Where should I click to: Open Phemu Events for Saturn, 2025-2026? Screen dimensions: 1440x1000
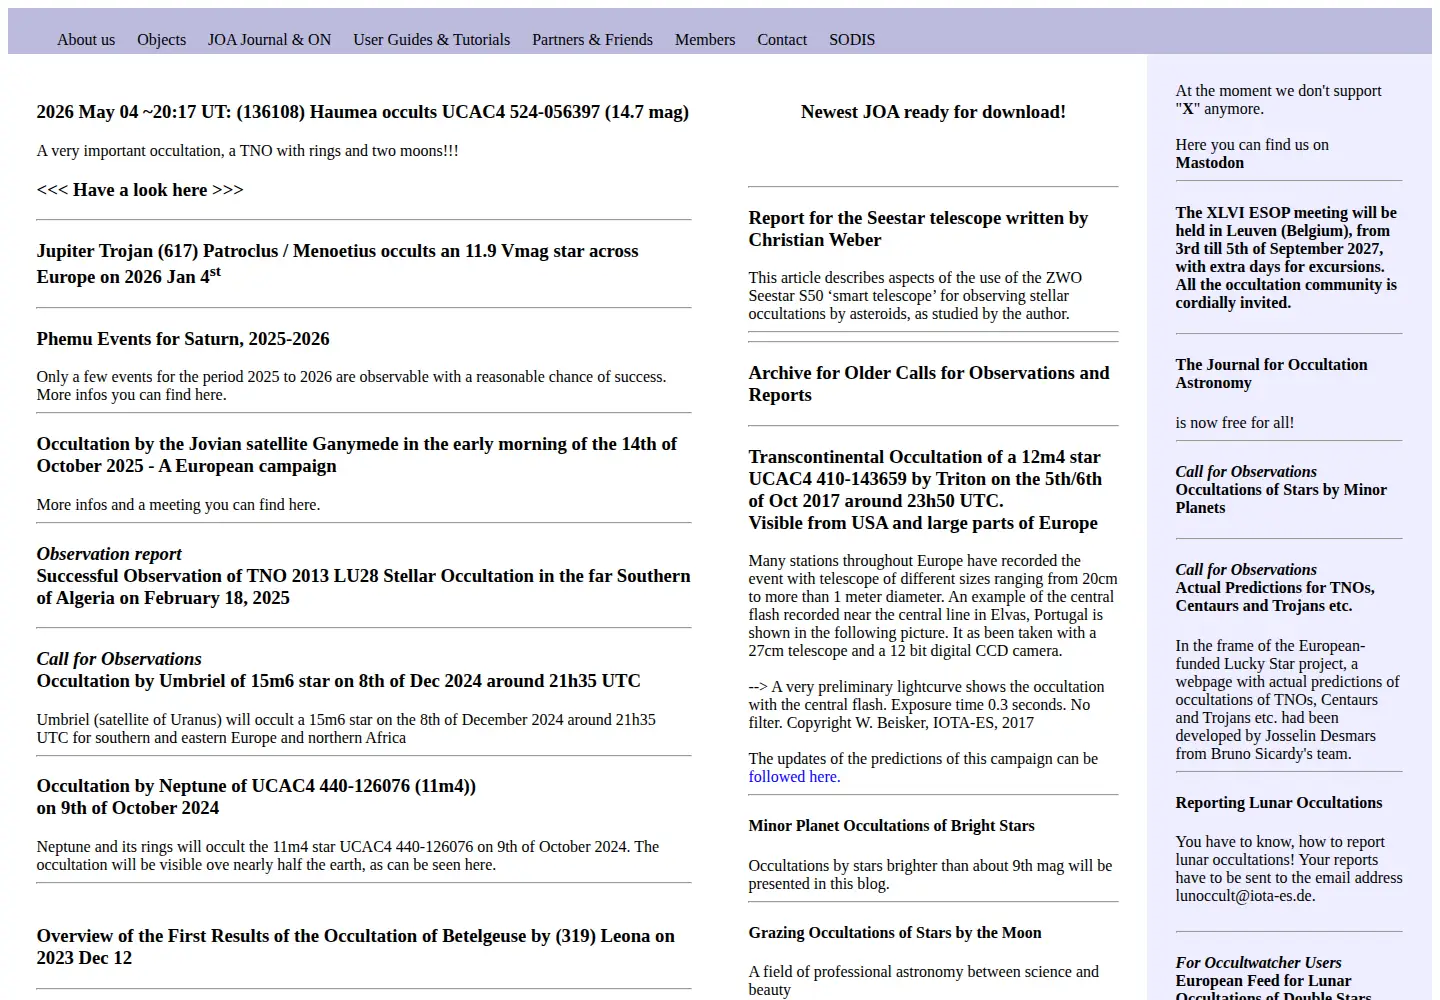coord(183,339)
